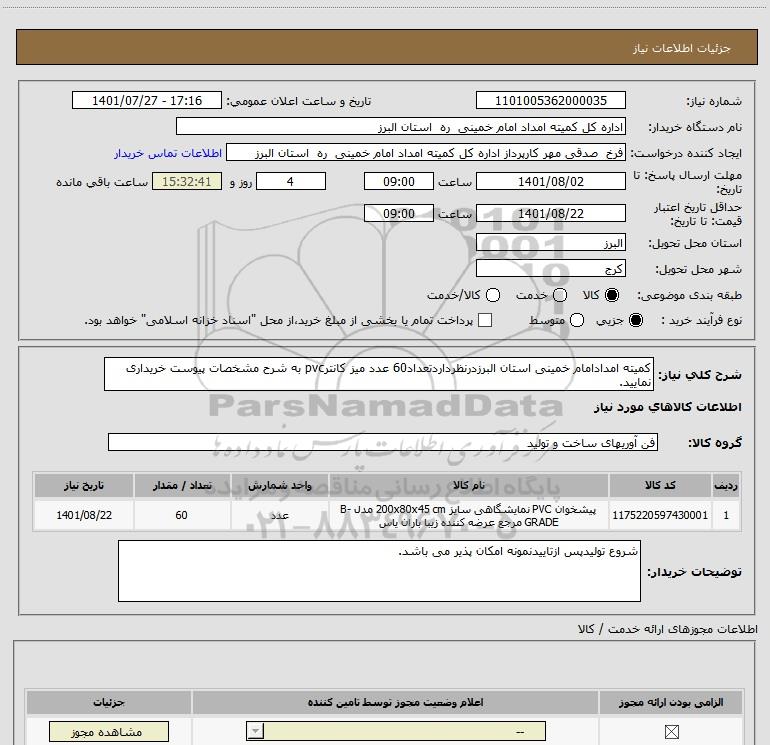Click the response deadline time 09:00 field
The image size is (770, 745).
(x=399, y=181)
